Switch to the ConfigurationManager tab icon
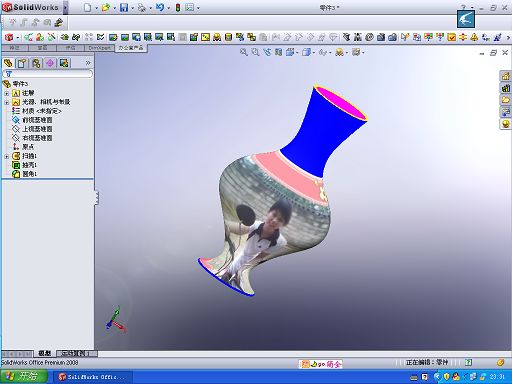Image resolution: width=512 pixels, height=384 pixels. pyautogui.click(x=36, y=63)
